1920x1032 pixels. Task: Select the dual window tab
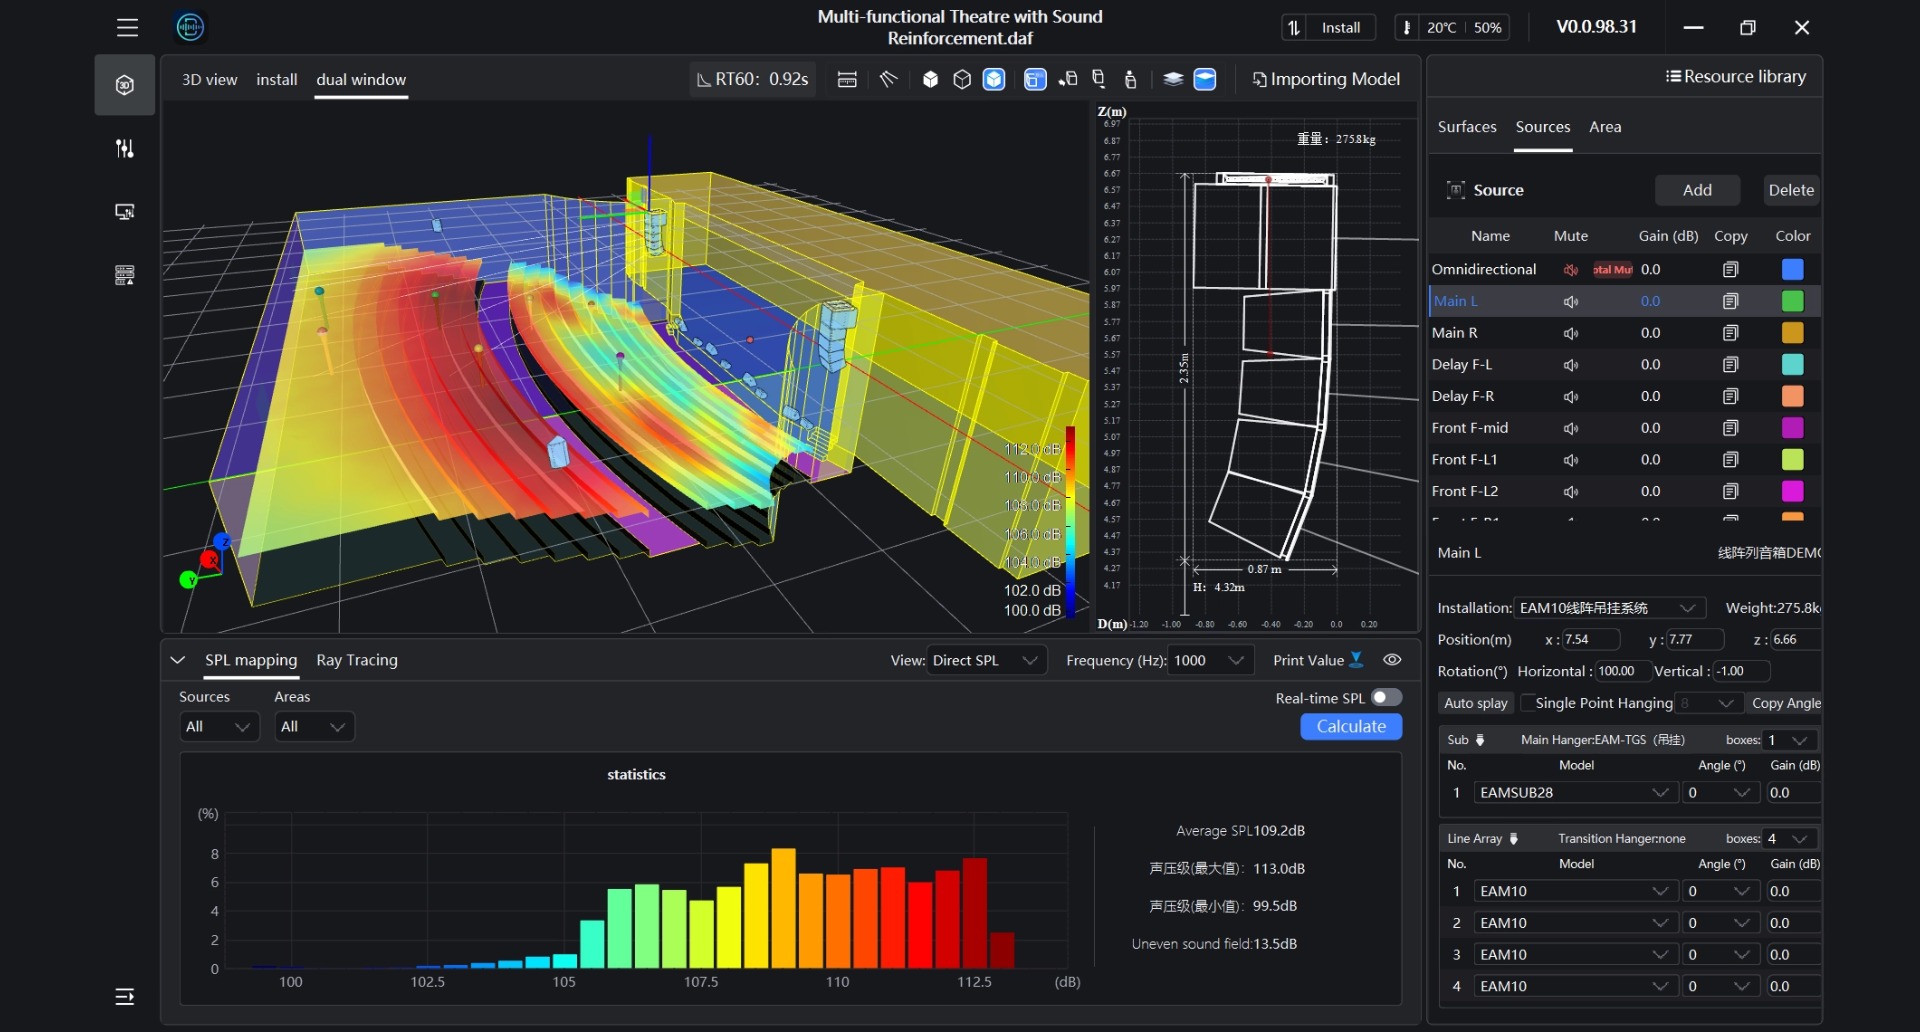pos(361,80)
